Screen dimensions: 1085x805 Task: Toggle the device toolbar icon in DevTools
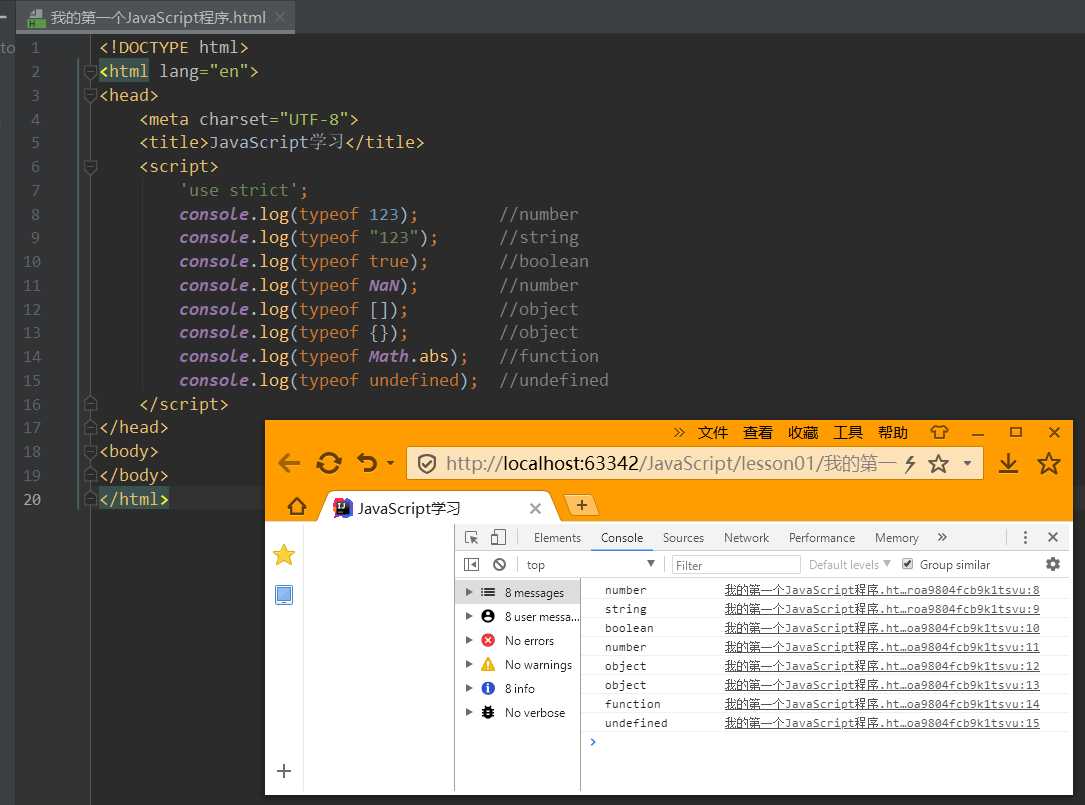[x=498, y=537]
